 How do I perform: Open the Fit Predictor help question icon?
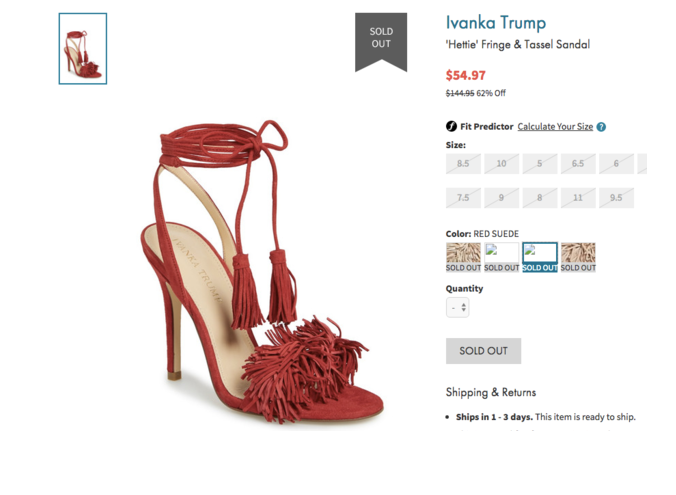click(601, 127)
